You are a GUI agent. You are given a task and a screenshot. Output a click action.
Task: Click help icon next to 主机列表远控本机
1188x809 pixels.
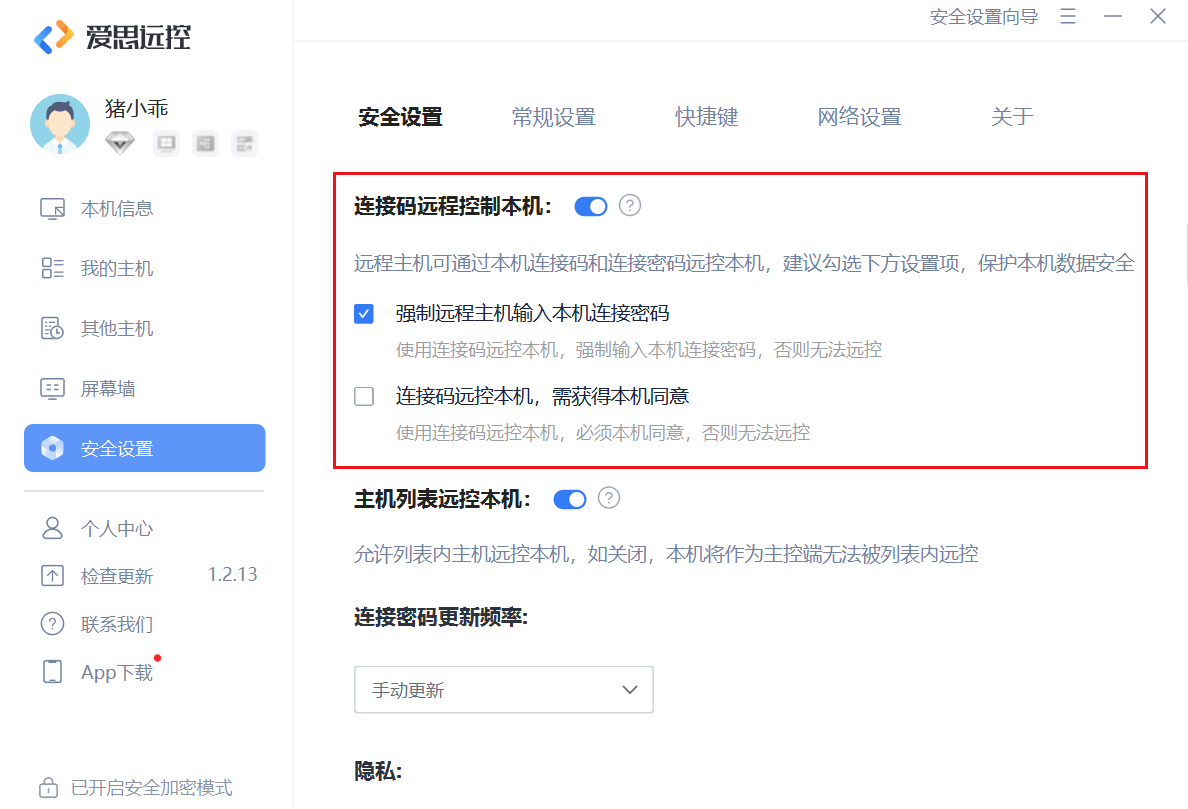click(x=609, y=498)
